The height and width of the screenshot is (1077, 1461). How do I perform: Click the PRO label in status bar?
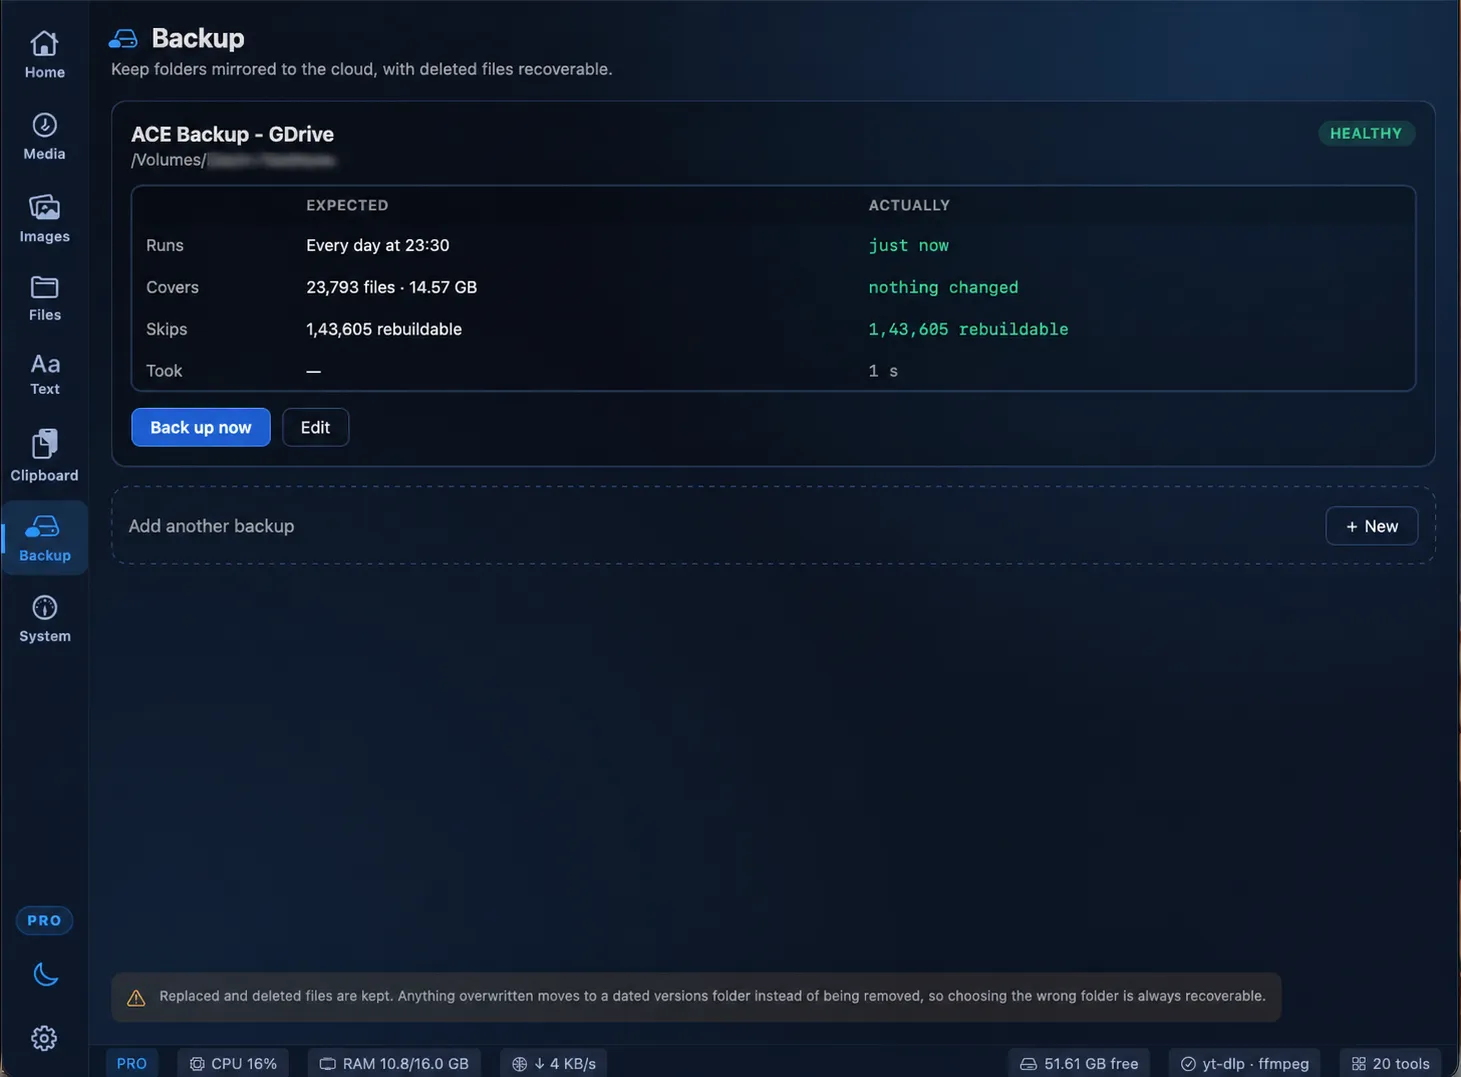131,1063
